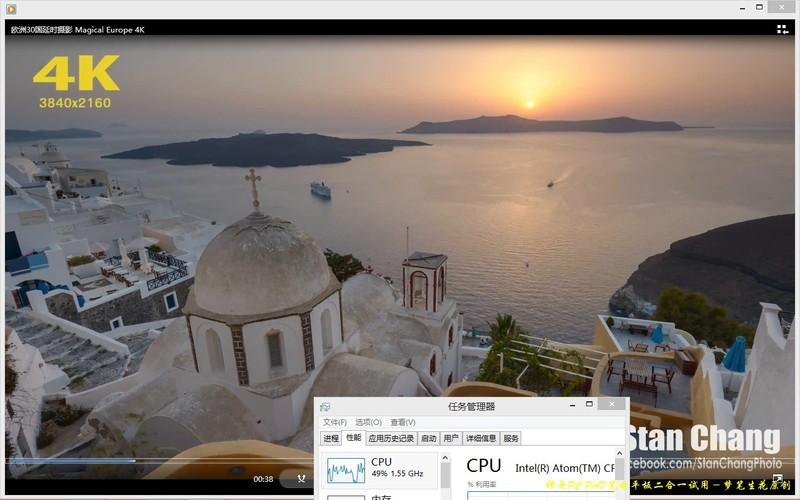Click the random/shuffle icon beside the 00:38 time
This screenshot has height=500, width=800.
coord(302,479)
